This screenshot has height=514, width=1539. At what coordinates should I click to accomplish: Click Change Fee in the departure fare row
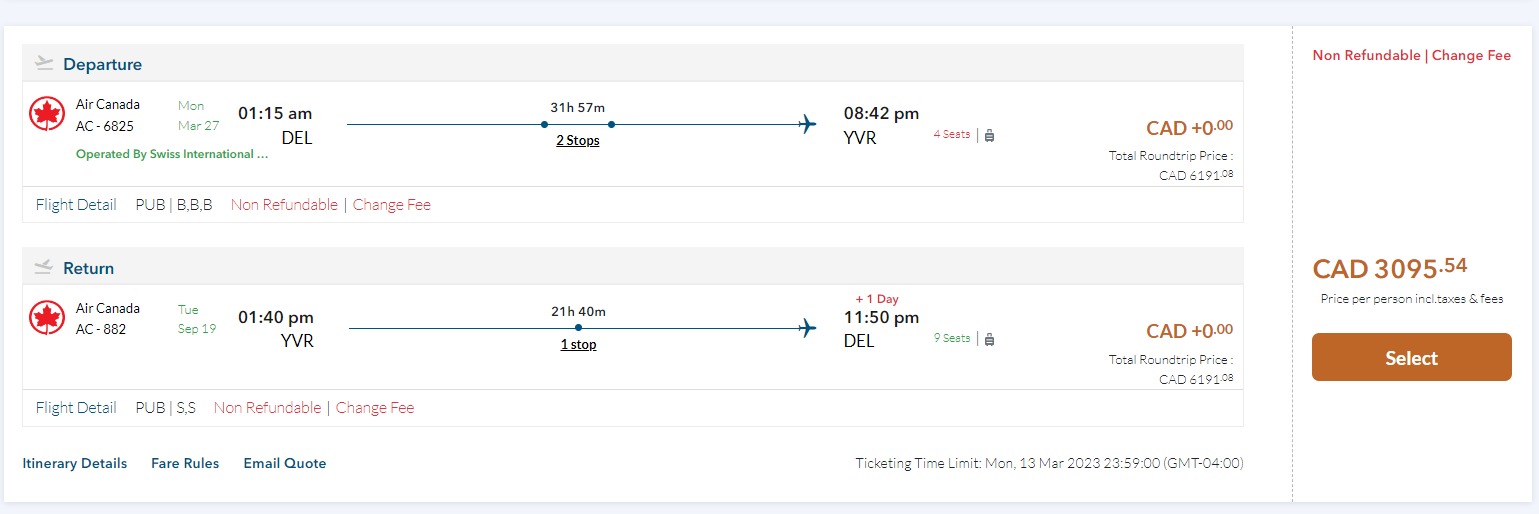392,205
